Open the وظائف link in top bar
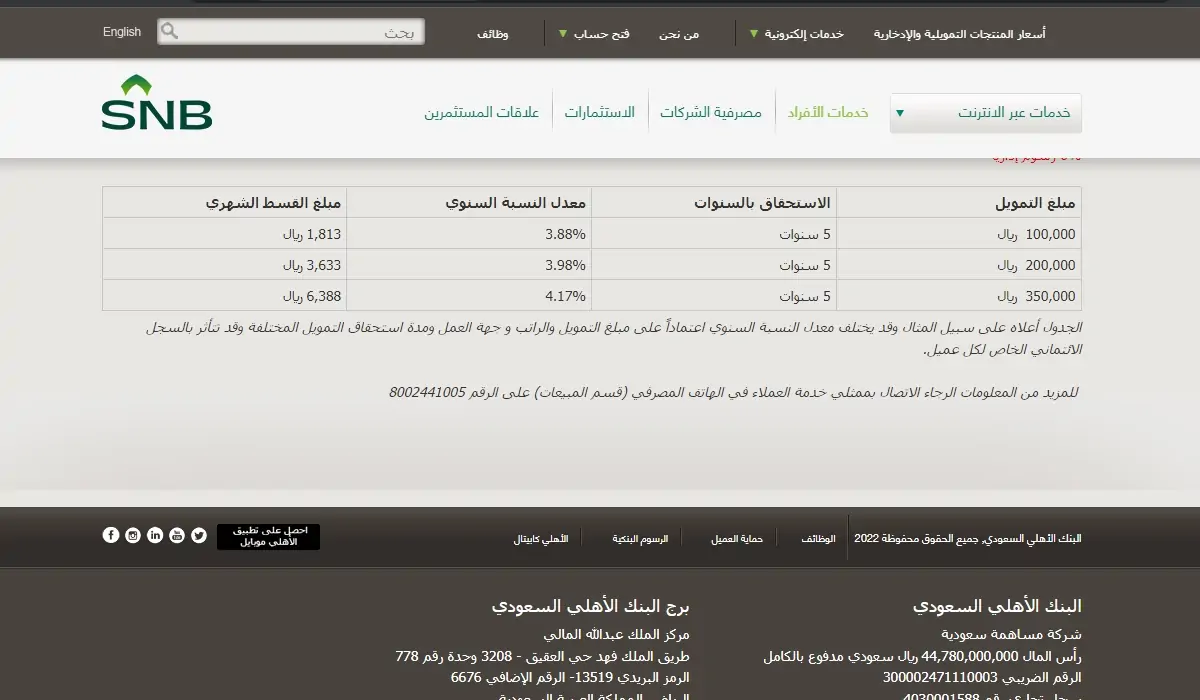 point(492,34)
